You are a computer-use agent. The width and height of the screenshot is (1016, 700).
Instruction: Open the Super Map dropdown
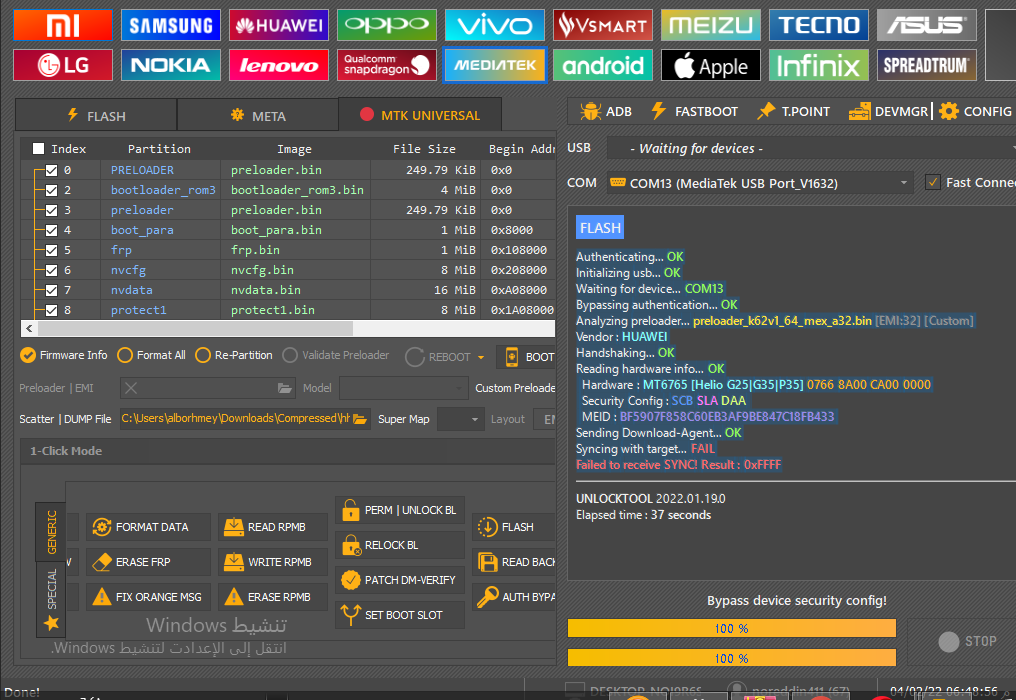[x=461, y=419]
